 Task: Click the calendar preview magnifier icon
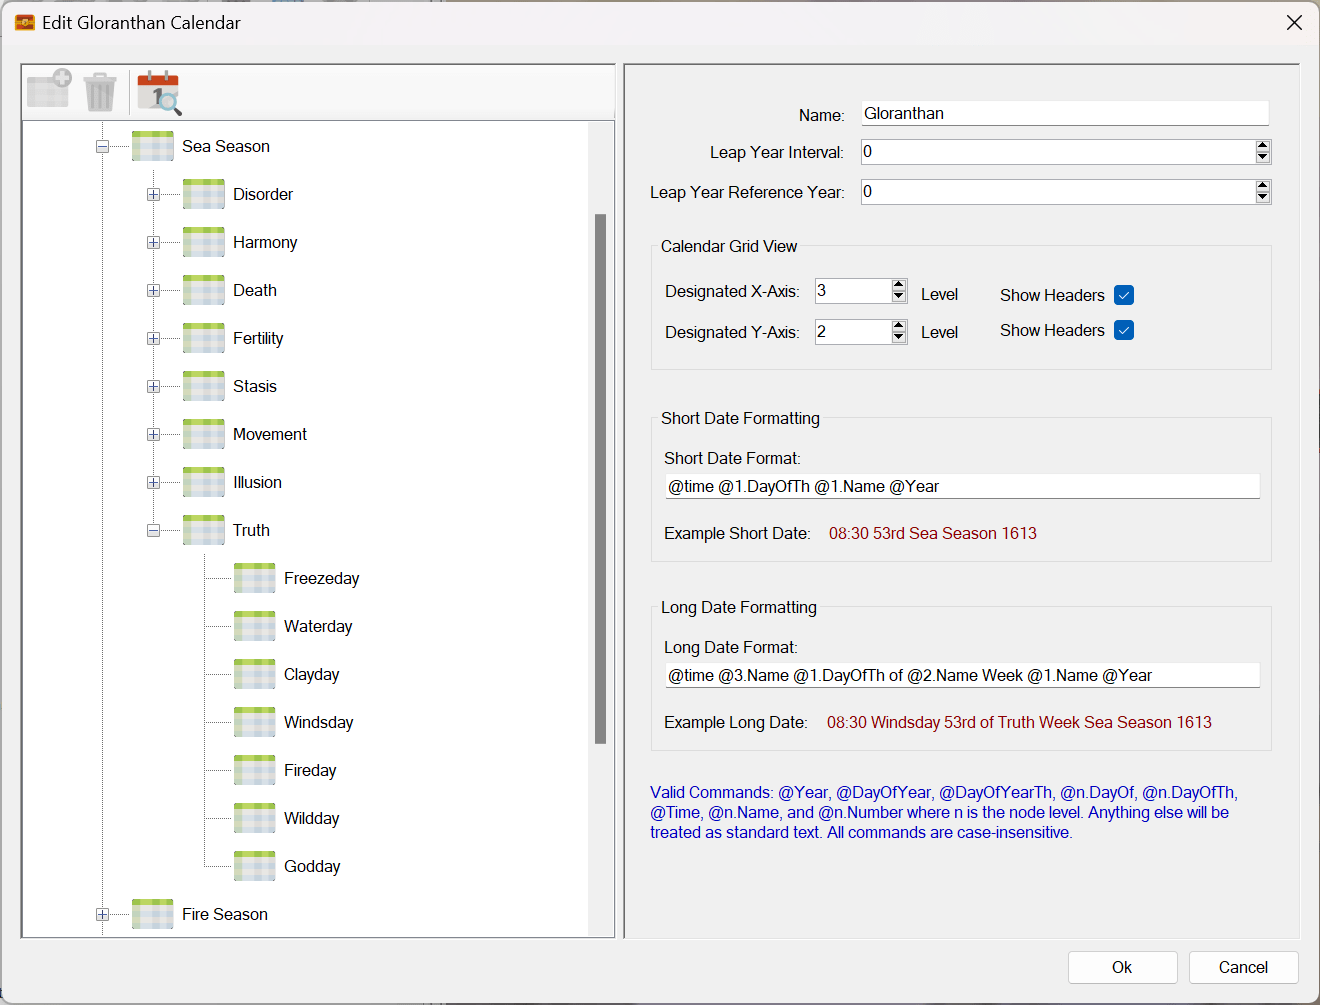coord(159,93)
